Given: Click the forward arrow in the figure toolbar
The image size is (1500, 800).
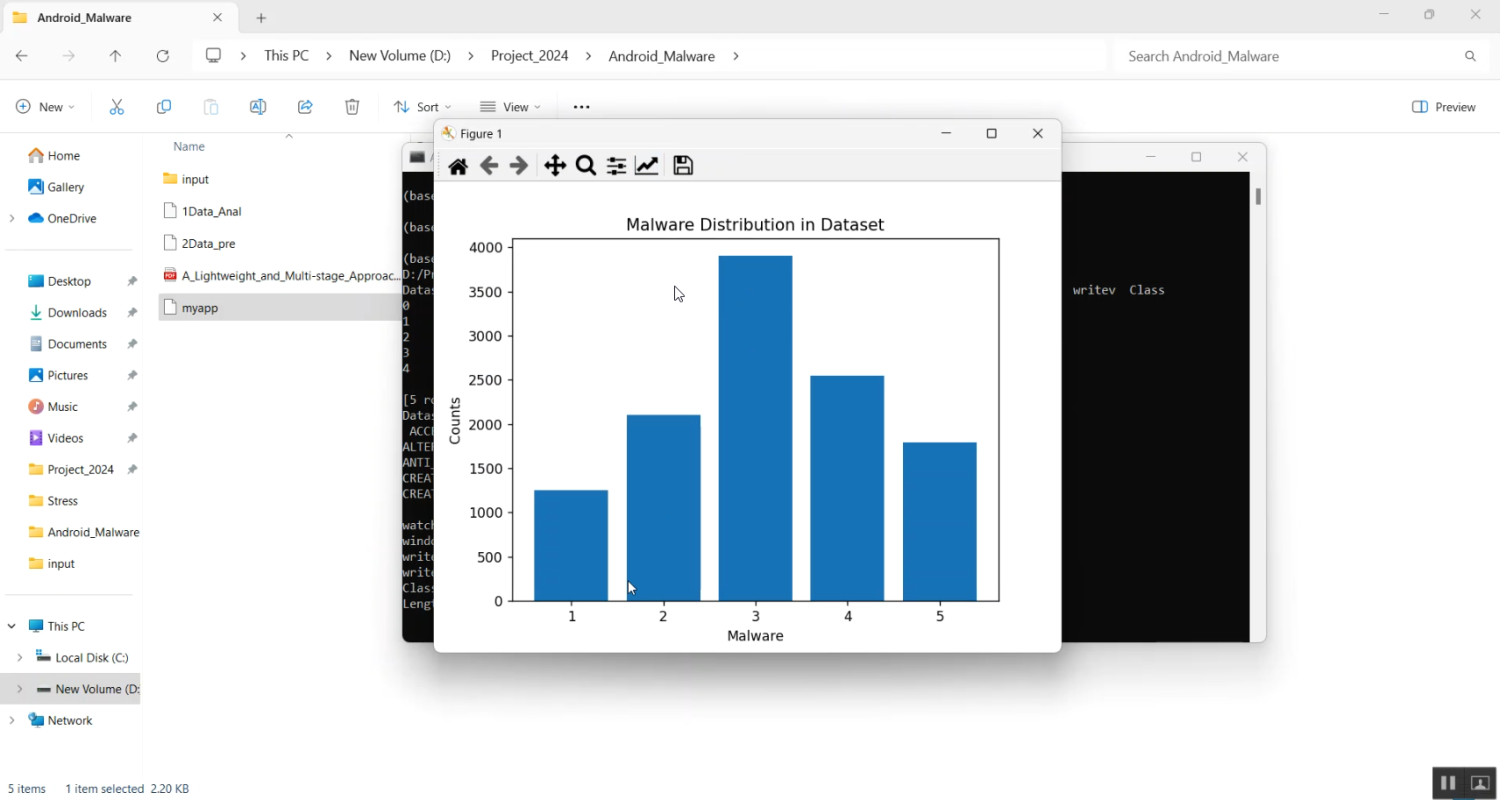Looking at the screenshot, I should pyautogui.click(x=519, y=165).
